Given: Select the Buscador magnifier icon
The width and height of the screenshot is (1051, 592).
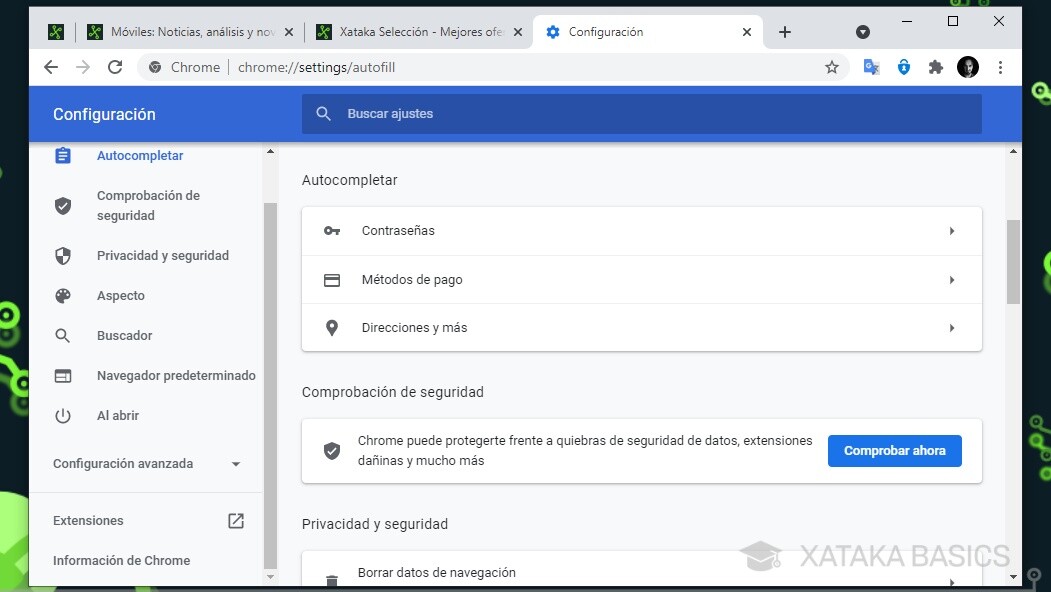Looking at the screenshot, I should [x=62, y=335].
